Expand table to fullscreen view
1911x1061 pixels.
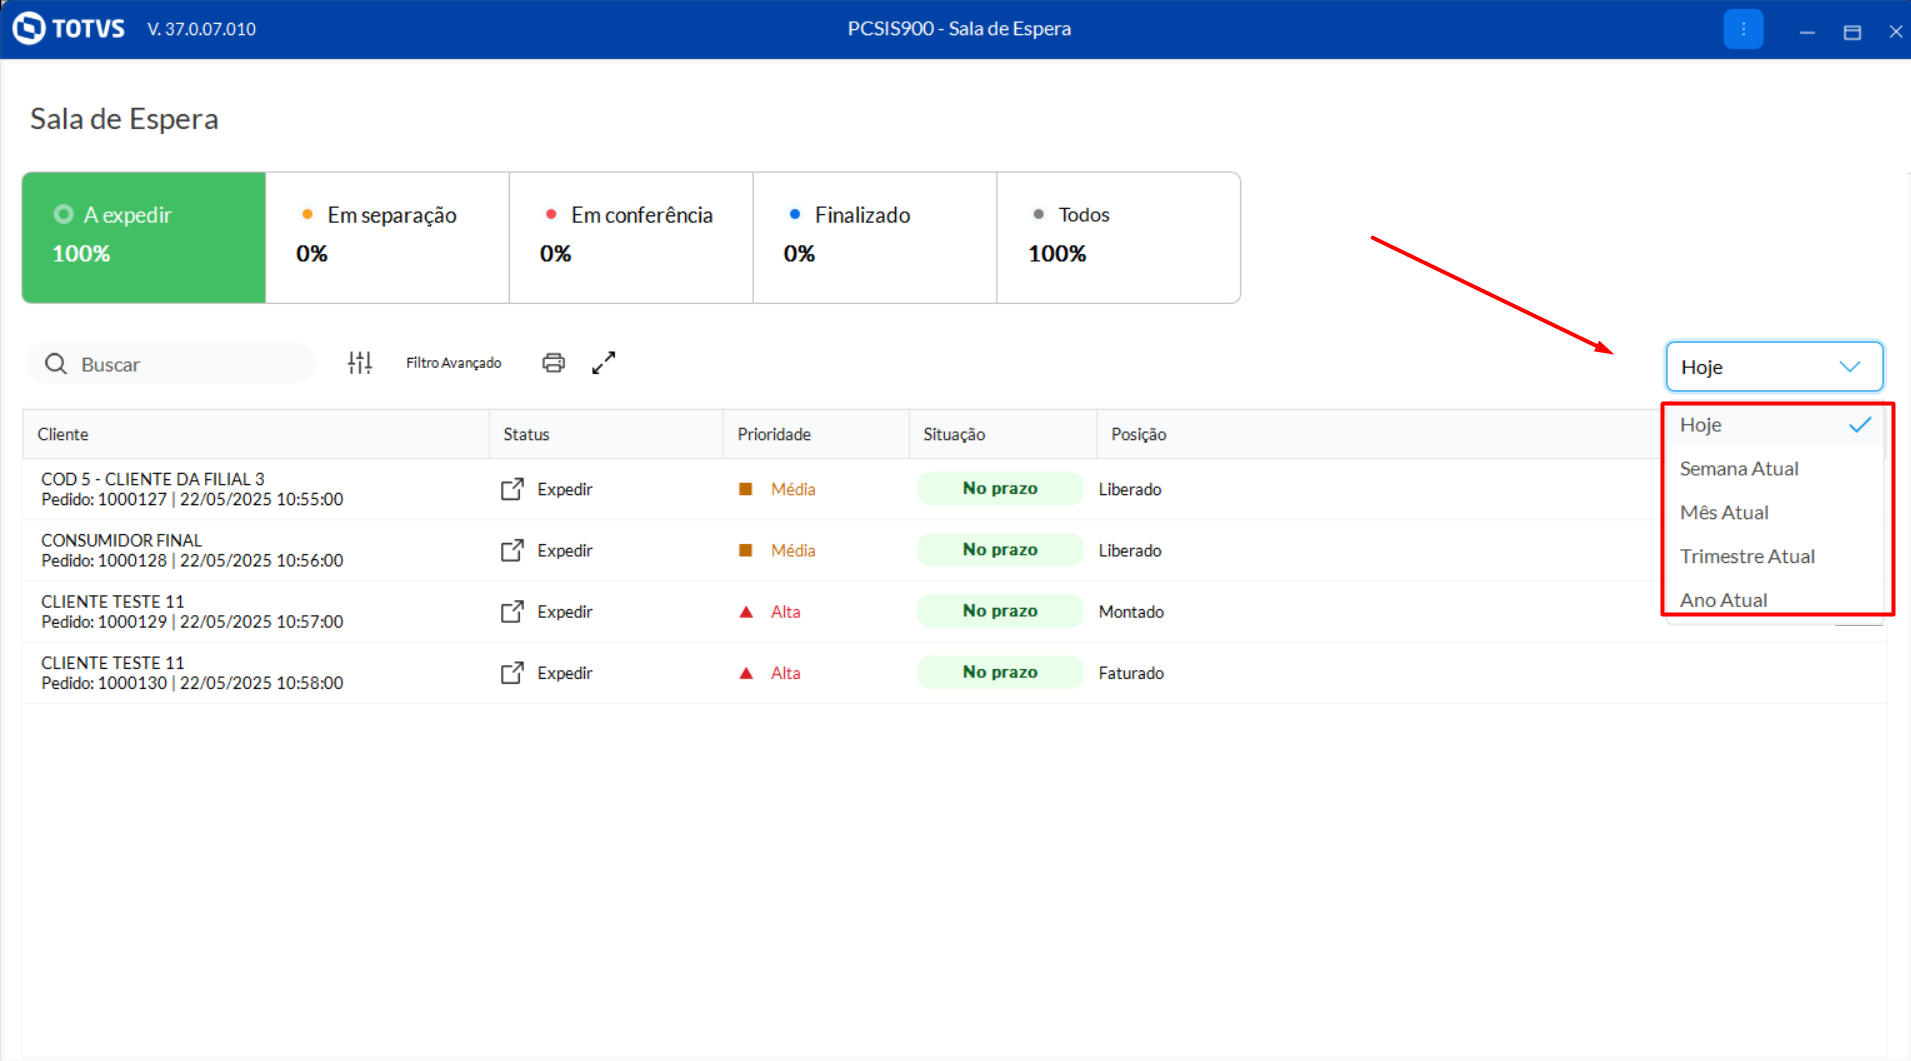604,363
